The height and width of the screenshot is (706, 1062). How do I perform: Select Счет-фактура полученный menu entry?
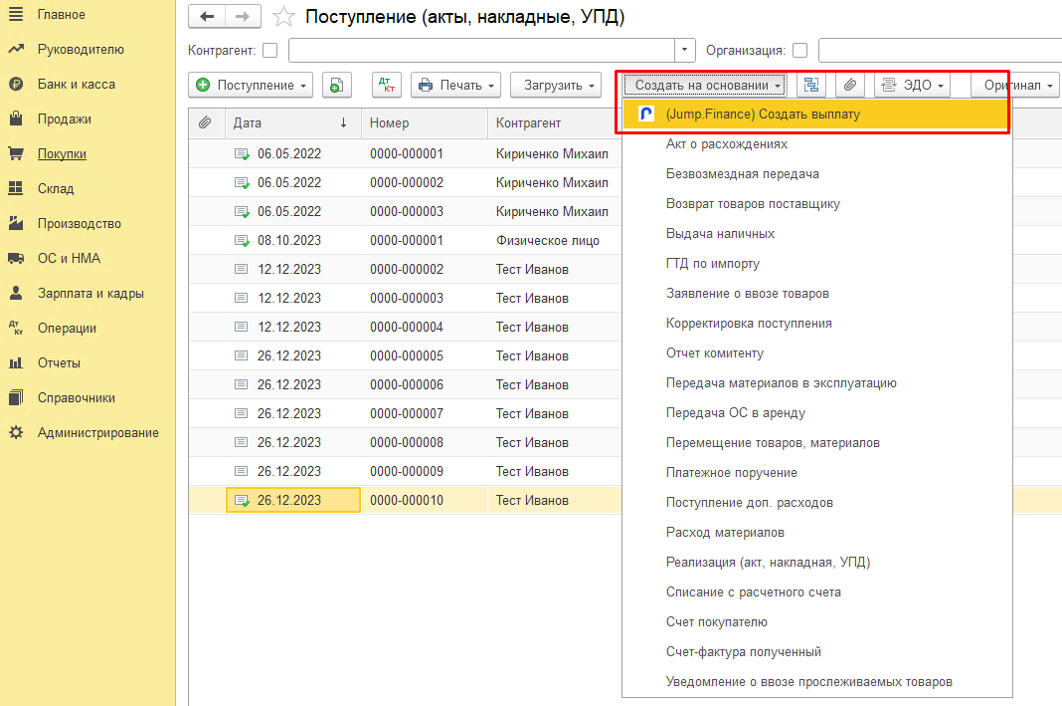[x=743, y=652]
